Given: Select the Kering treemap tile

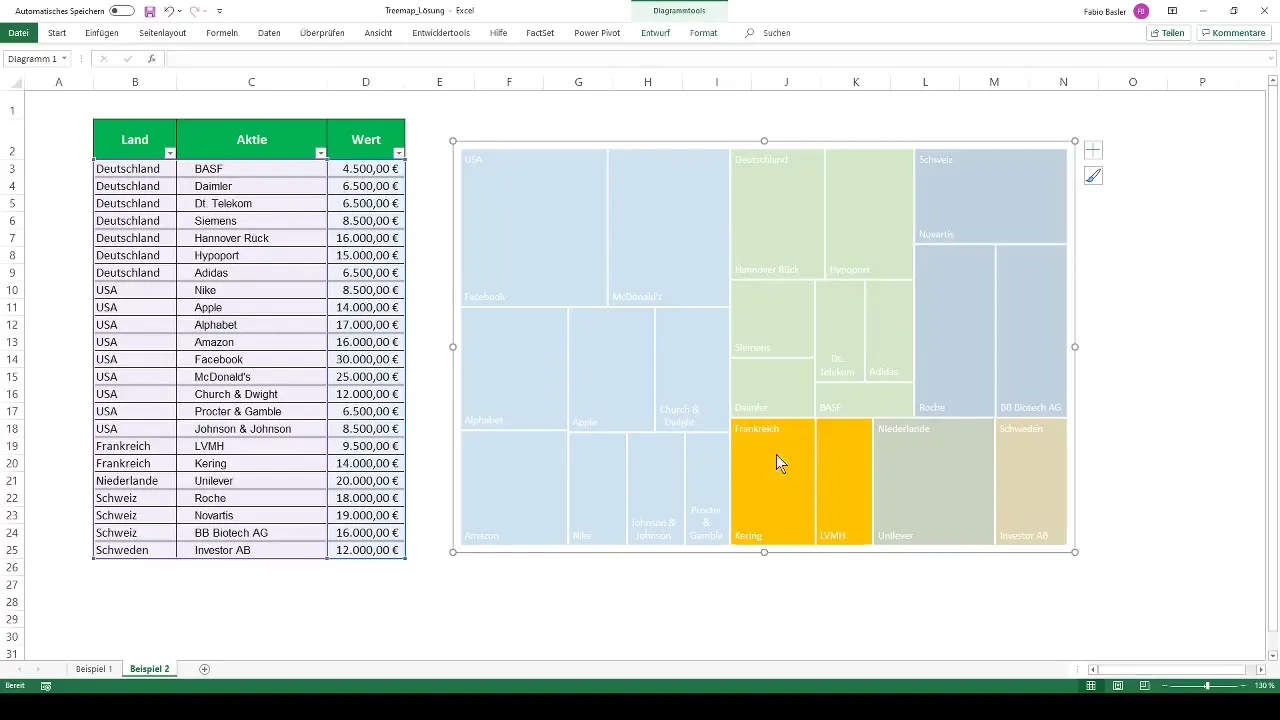Looking at the screenshot, I should tap(773, 481).
